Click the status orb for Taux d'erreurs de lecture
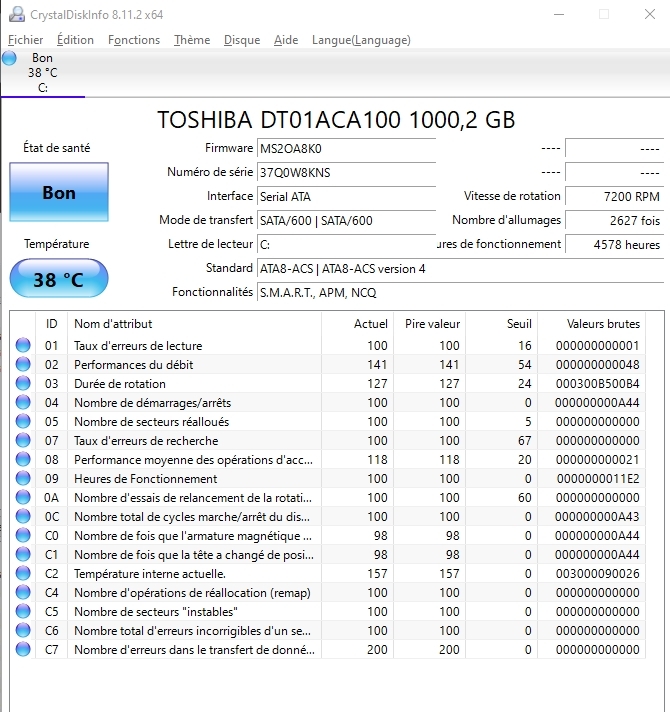Image resolution: width=670 pixels, height=712 pixels. tap(23, 346)
